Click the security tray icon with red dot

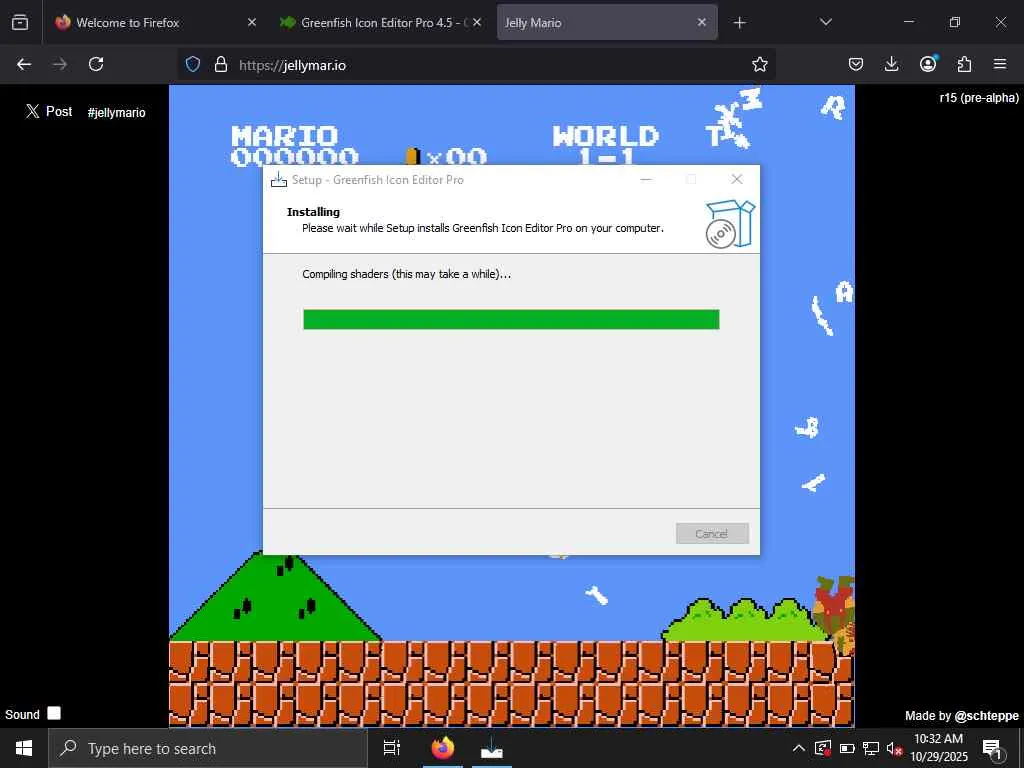click(823, 748)
